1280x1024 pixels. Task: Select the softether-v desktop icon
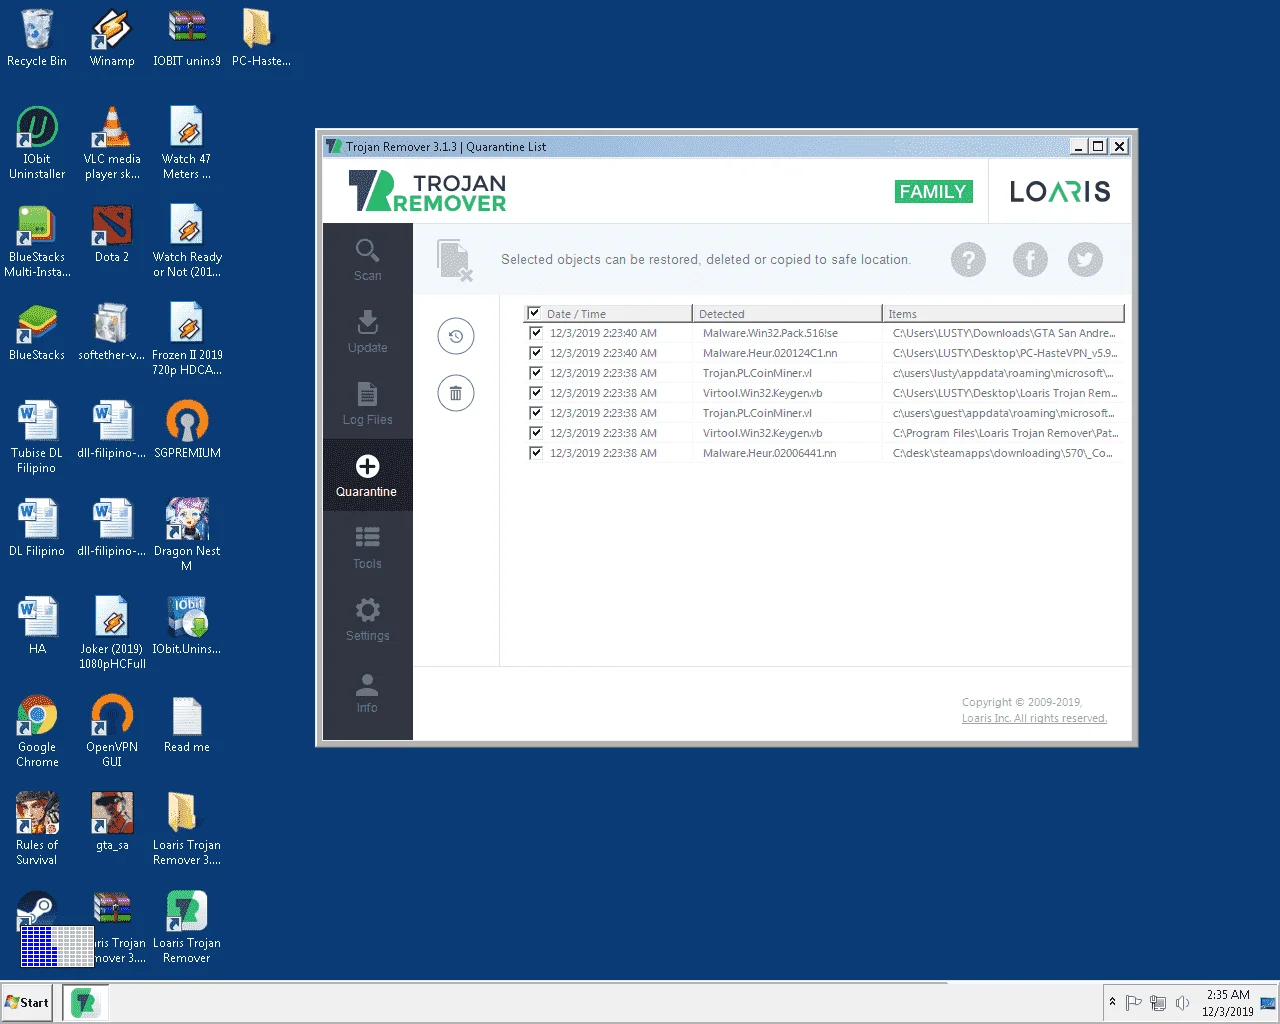point(112,332)
